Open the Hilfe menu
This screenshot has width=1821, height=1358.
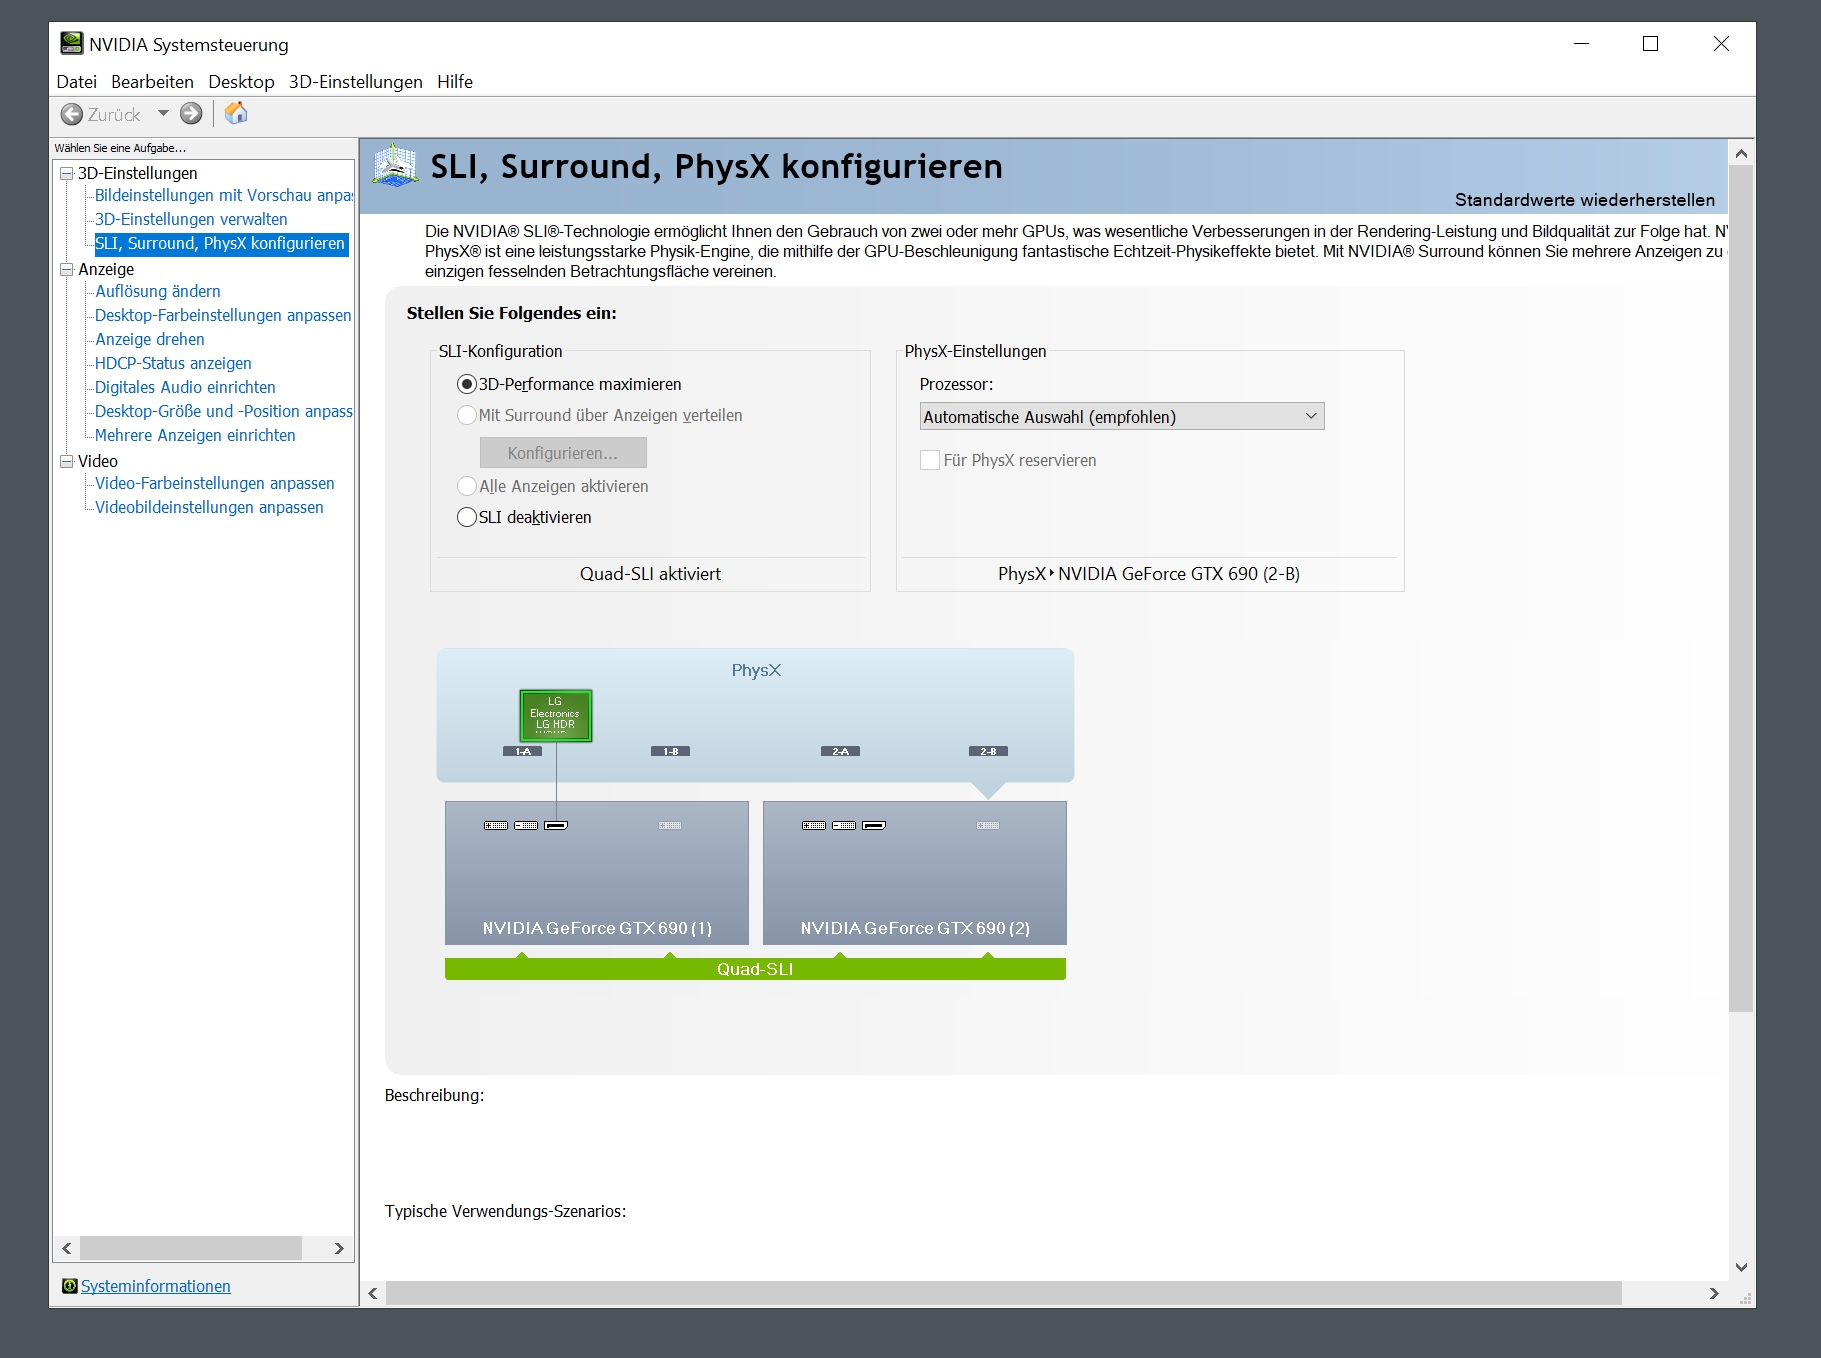click(455, 82)
